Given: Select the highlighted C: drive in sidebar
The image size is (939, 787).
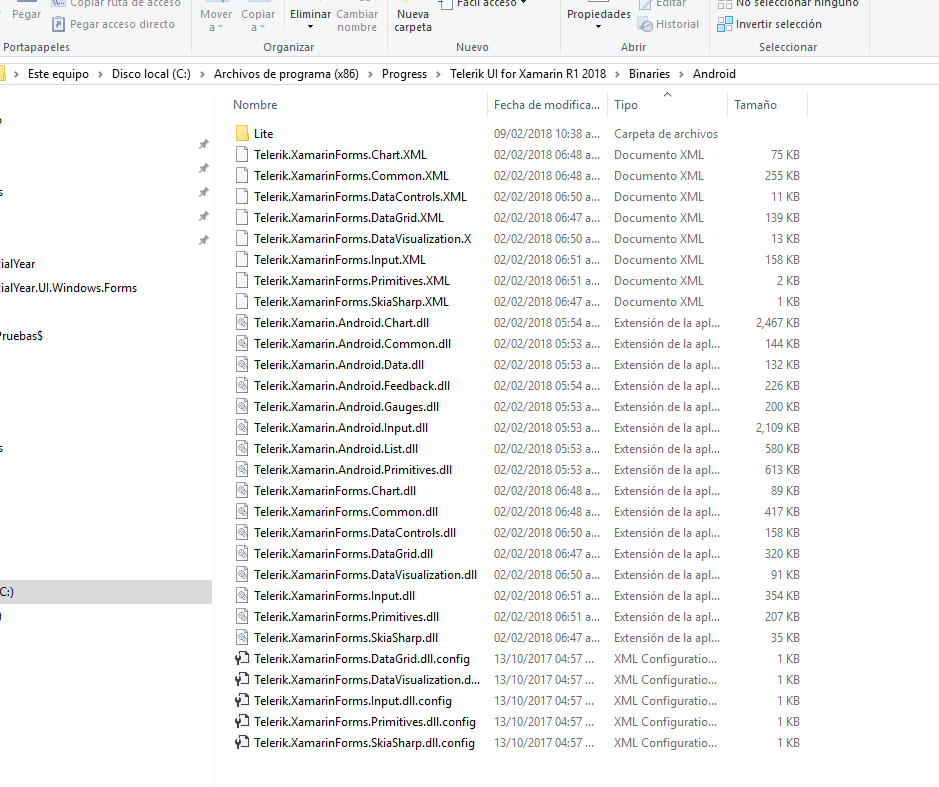Looking at the screenshot, I should click(106, 592).
